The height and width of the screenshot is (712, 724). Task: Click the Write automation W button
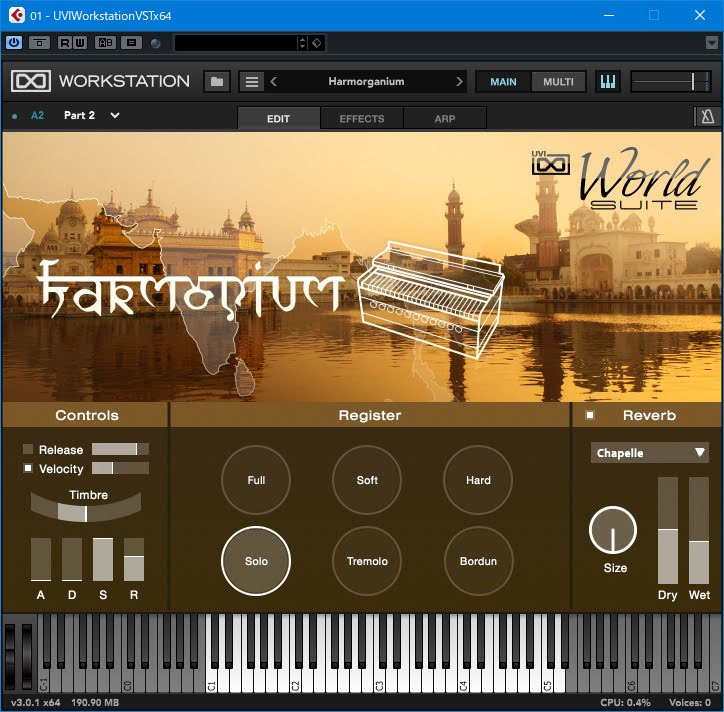(x=80, y=43)
